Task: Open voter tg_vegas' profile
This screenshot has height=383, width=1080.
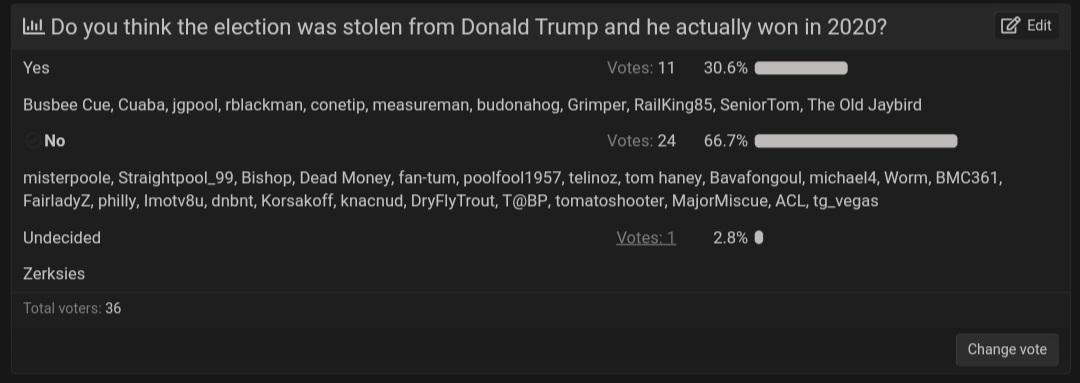Action: coord(845,201)
